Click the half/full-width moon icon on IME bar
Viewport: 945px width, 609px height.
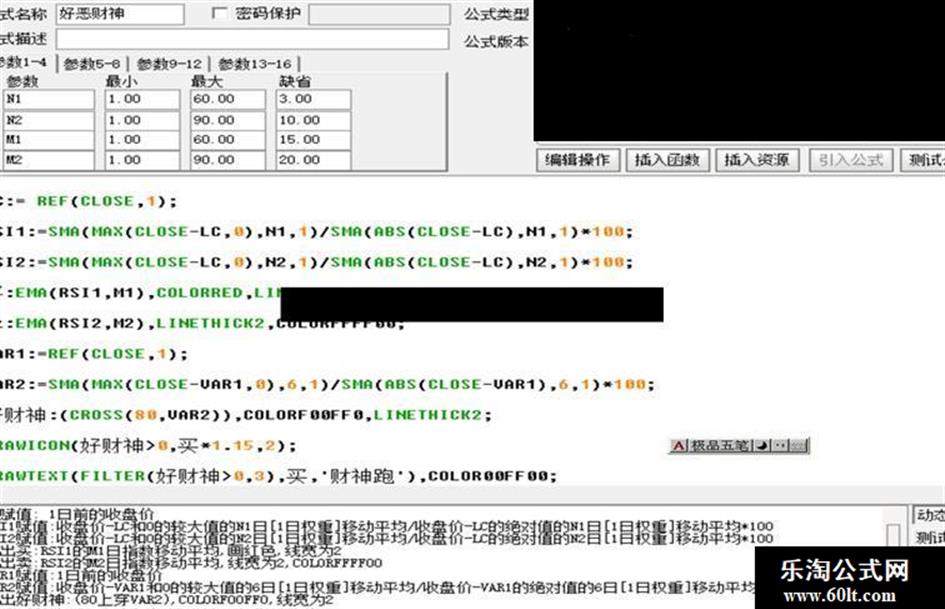coord(762,446)
